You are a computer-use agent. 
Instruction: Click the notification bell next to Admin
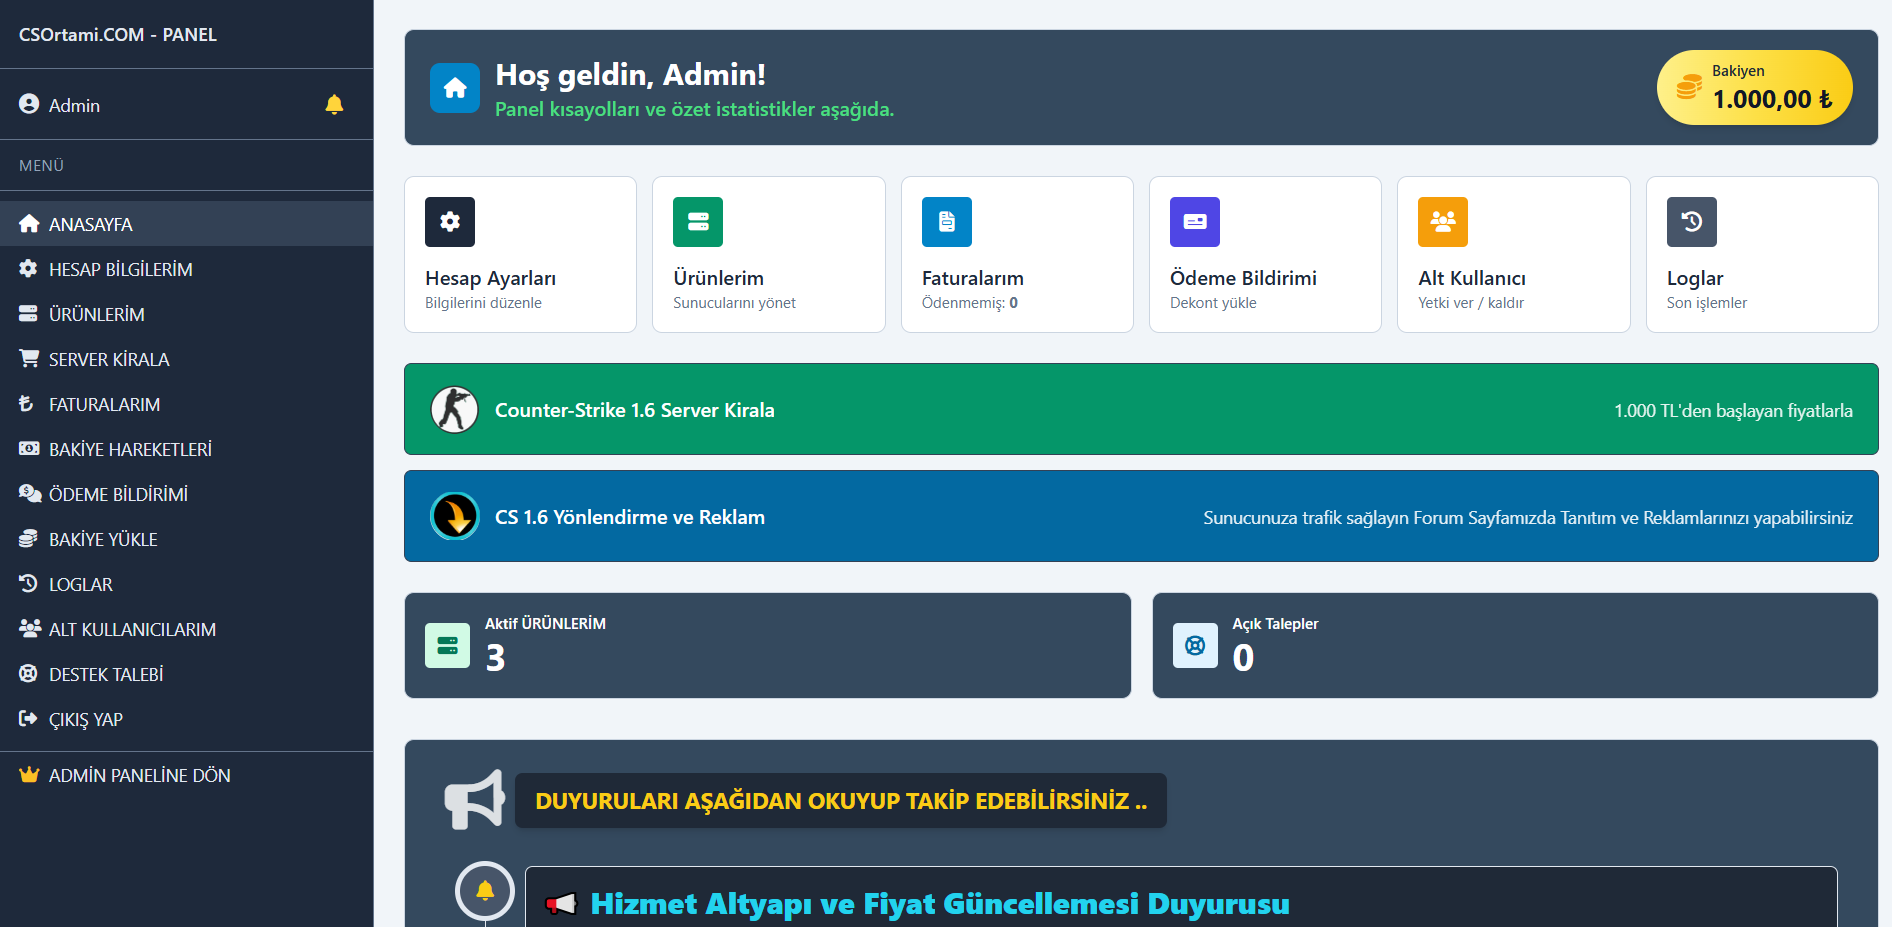[333, 103]
